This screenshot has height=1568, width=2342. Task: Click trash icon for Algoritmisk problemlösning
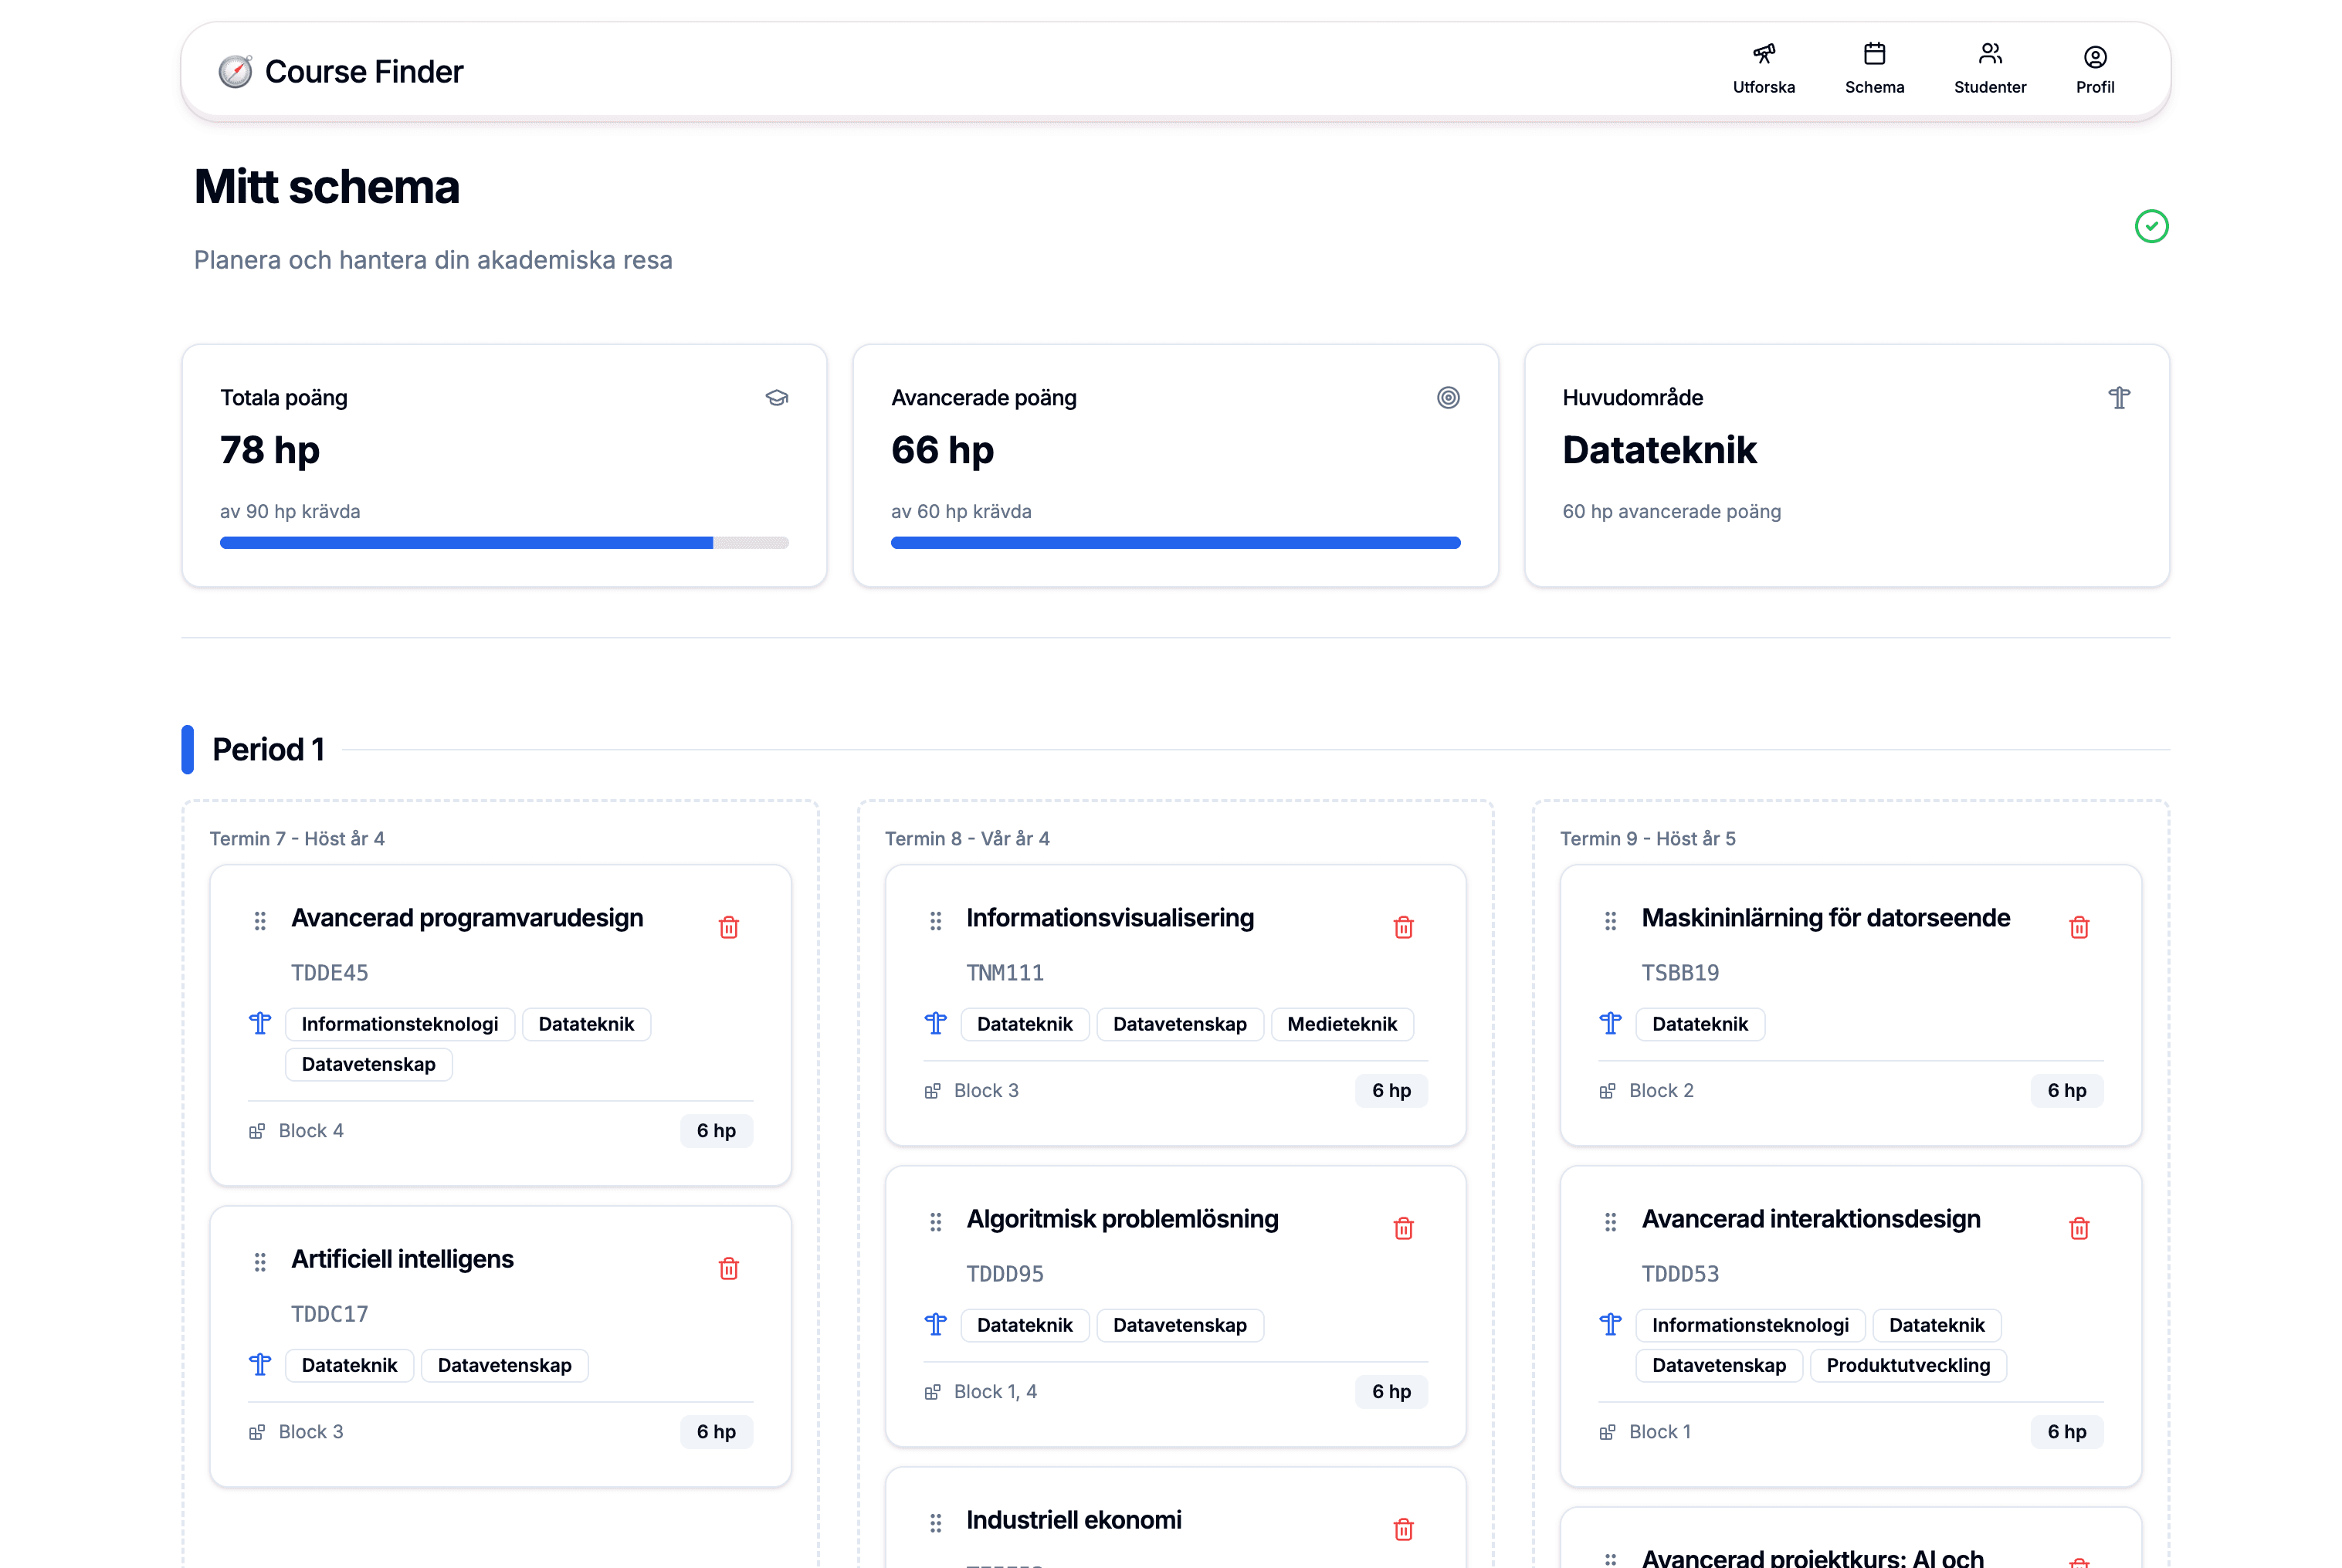[x=1403, y=1228]
